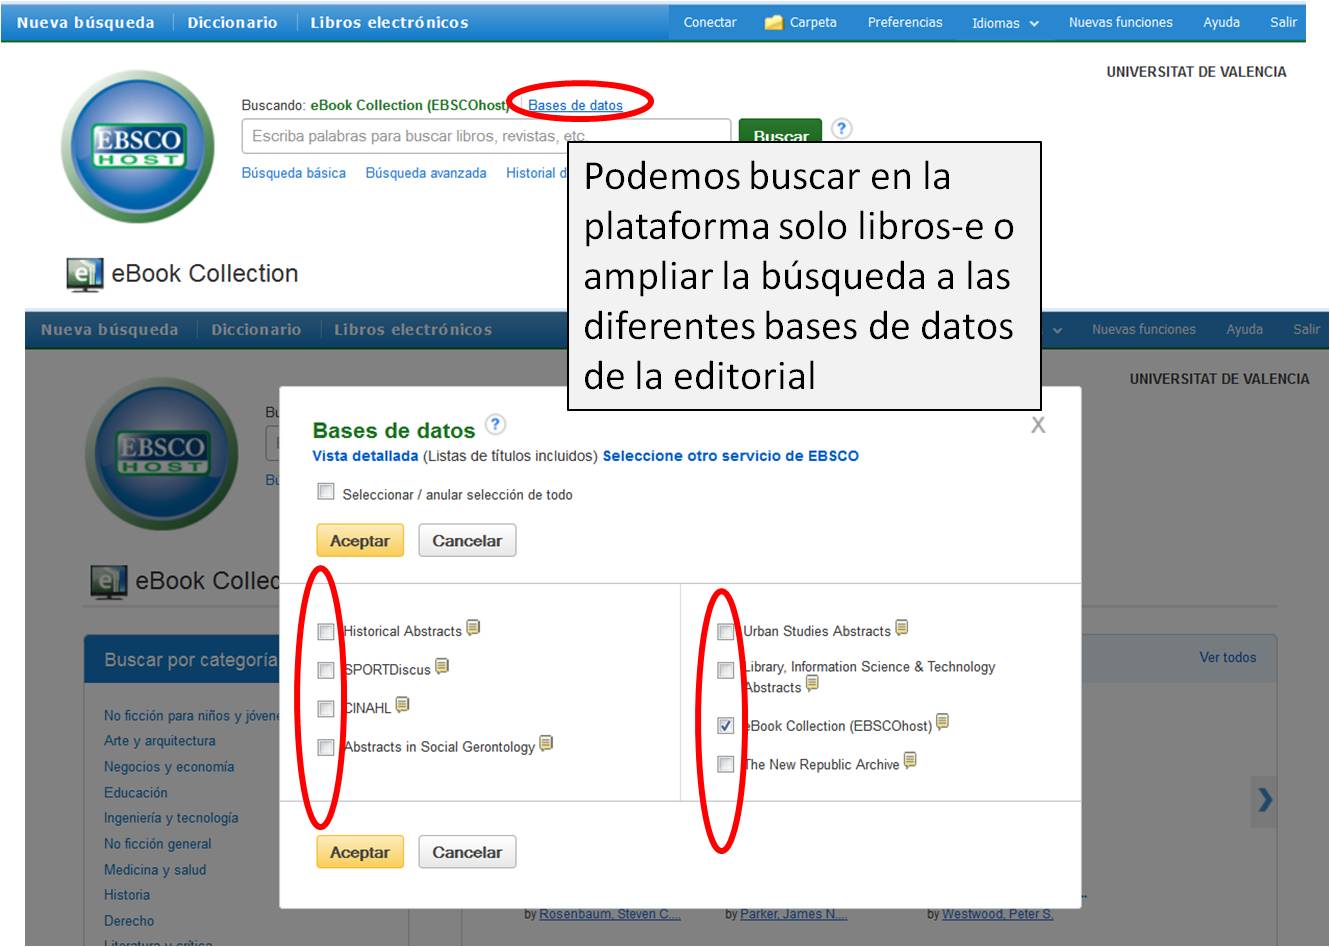Viewport: 1330px width, 947px height.
Task: Click the Ver todos link
Action: tap(1227, 657)
